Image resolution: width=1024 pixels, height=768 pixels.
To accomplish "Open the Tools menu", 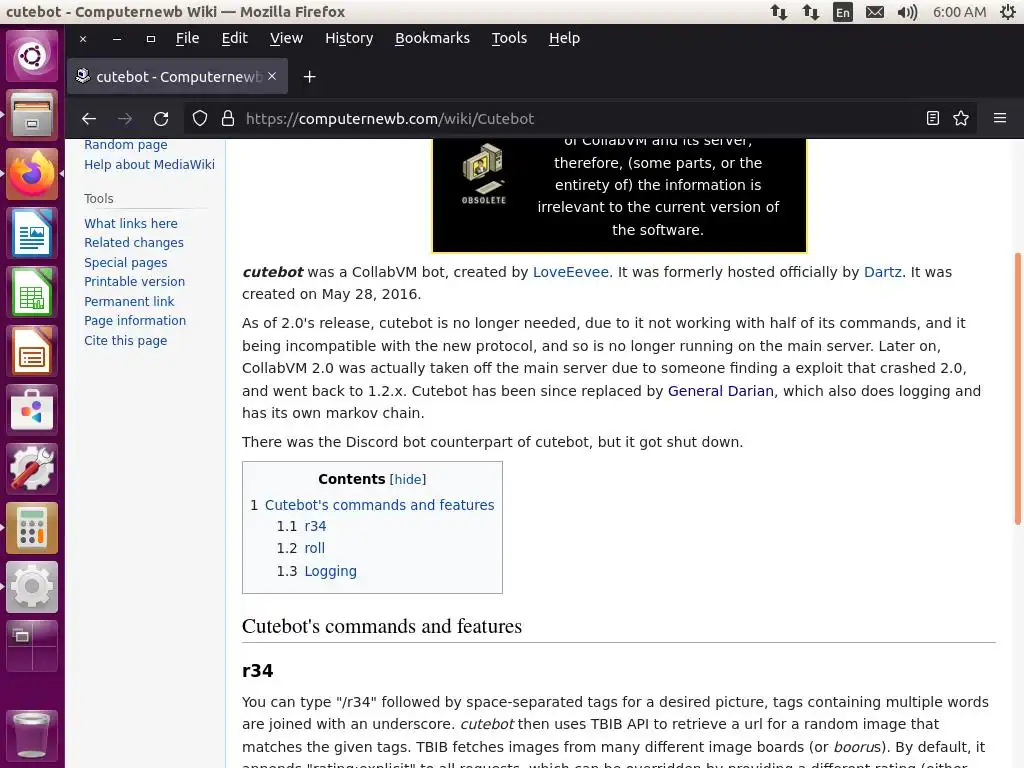I will pyautogui.click(x=509, y=39).
